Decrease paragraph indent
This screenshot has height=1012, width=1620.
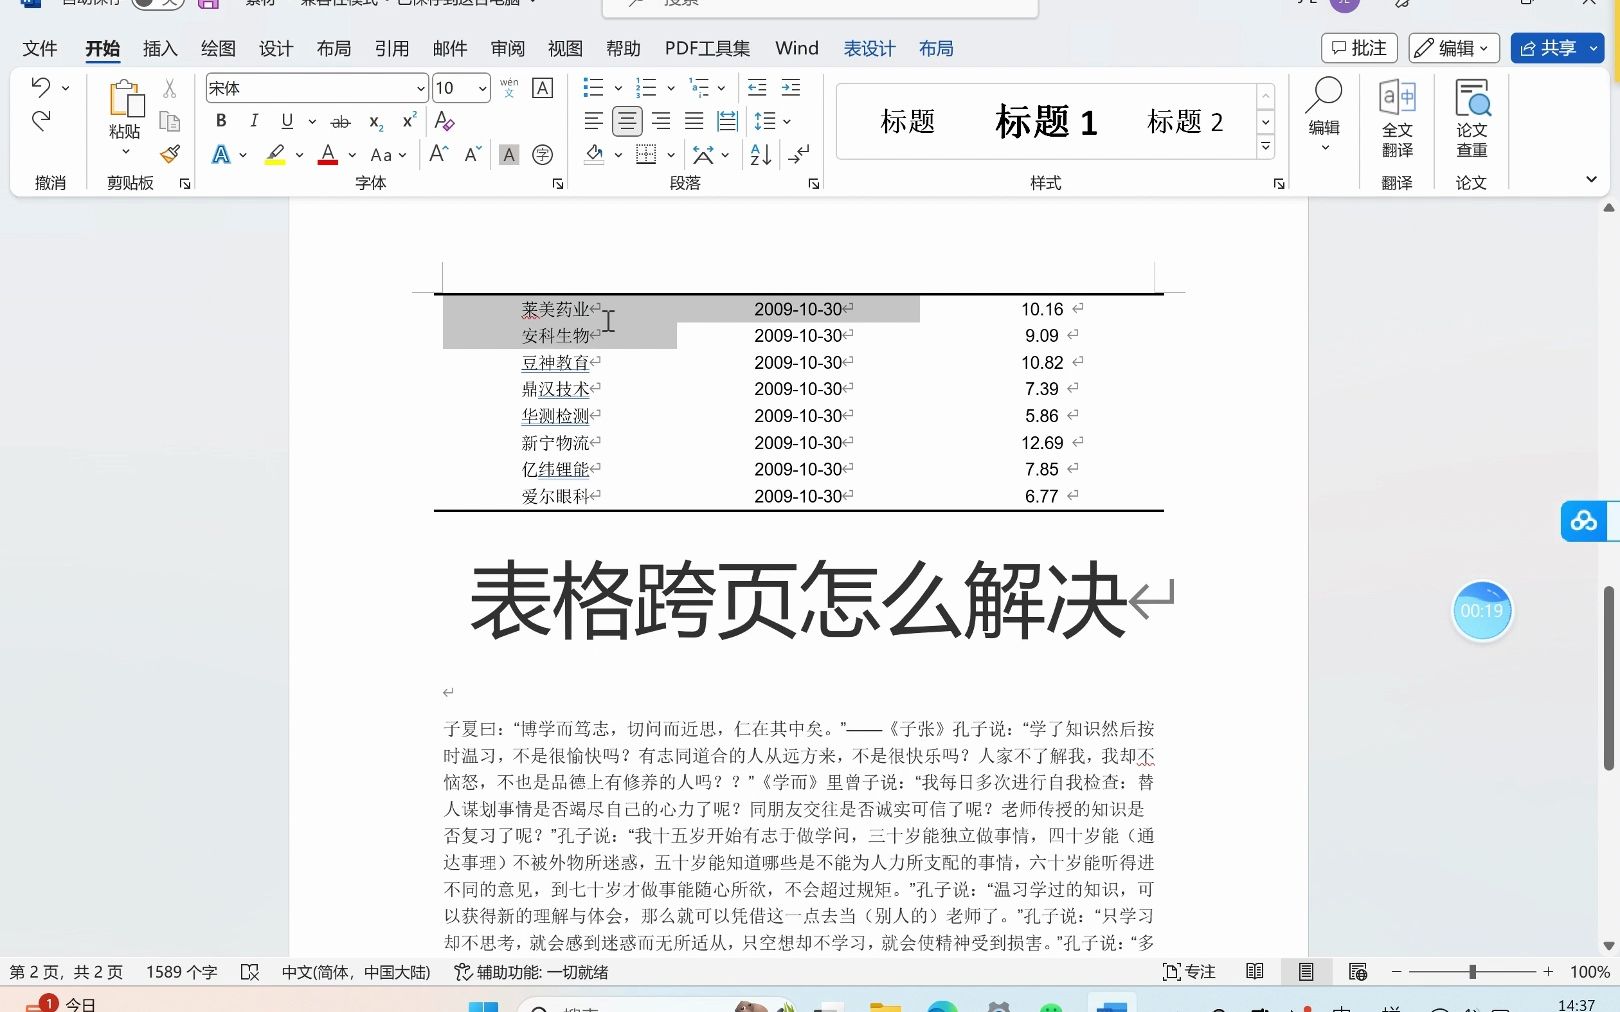757,88
